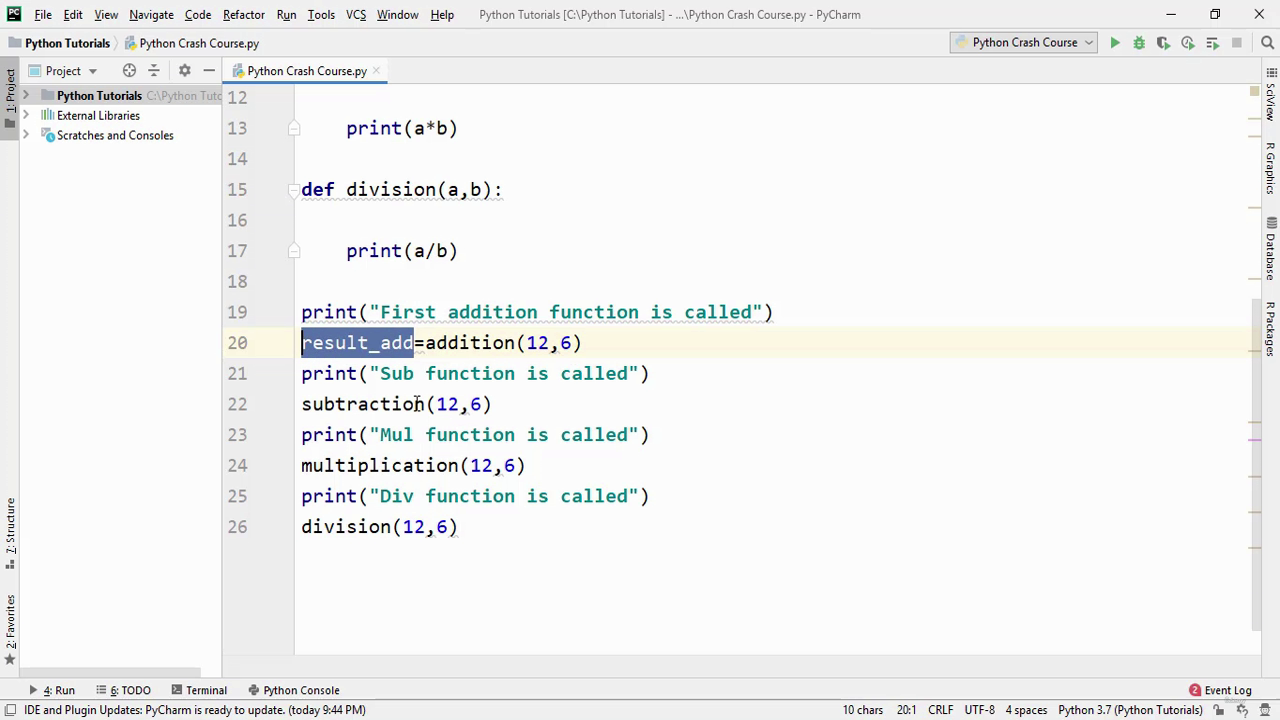
Task: Change the UTF-8 file encoding
Action: coord(979,710)
